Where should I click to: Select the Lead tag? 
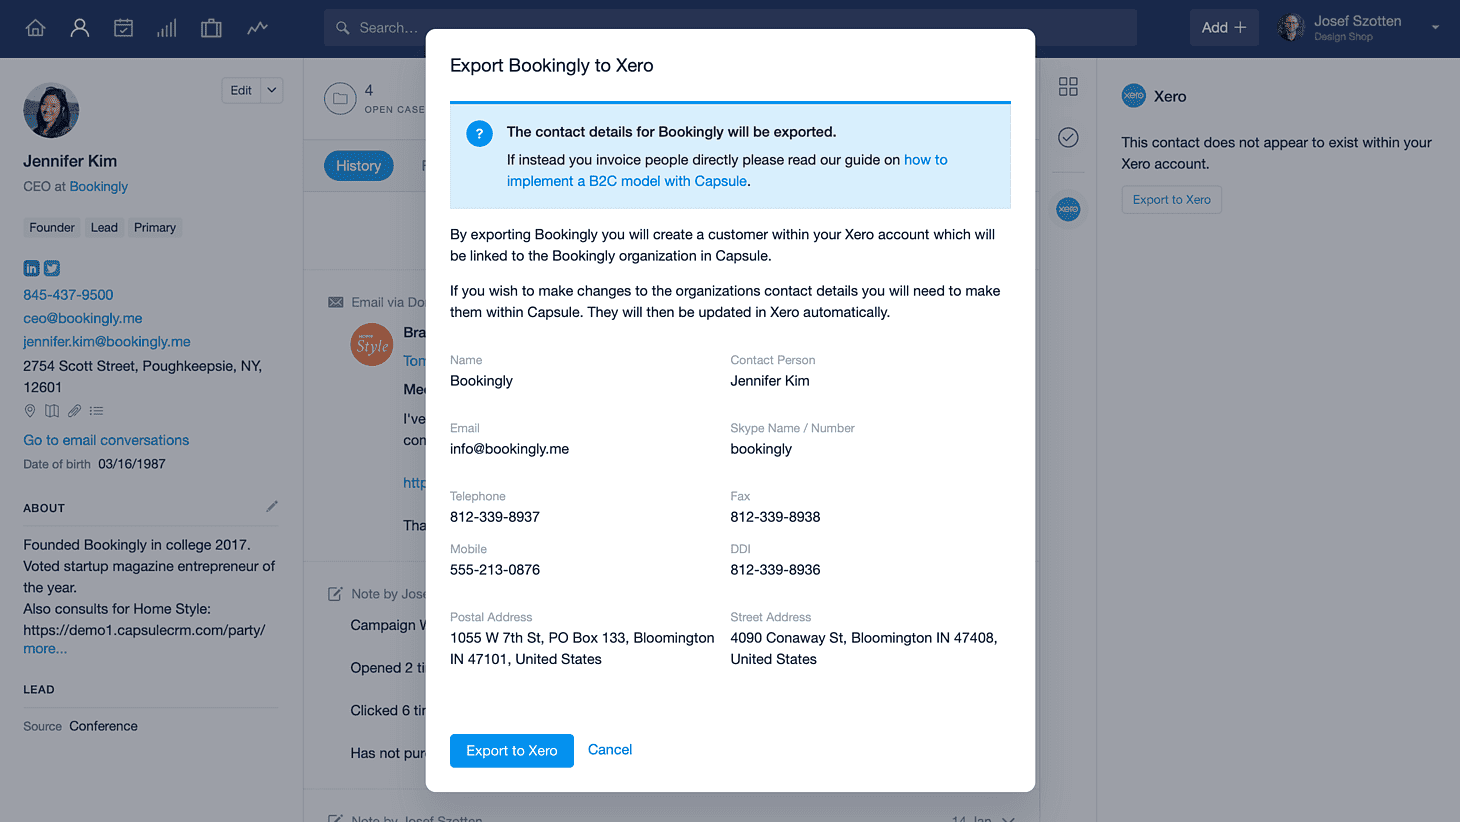104,228
